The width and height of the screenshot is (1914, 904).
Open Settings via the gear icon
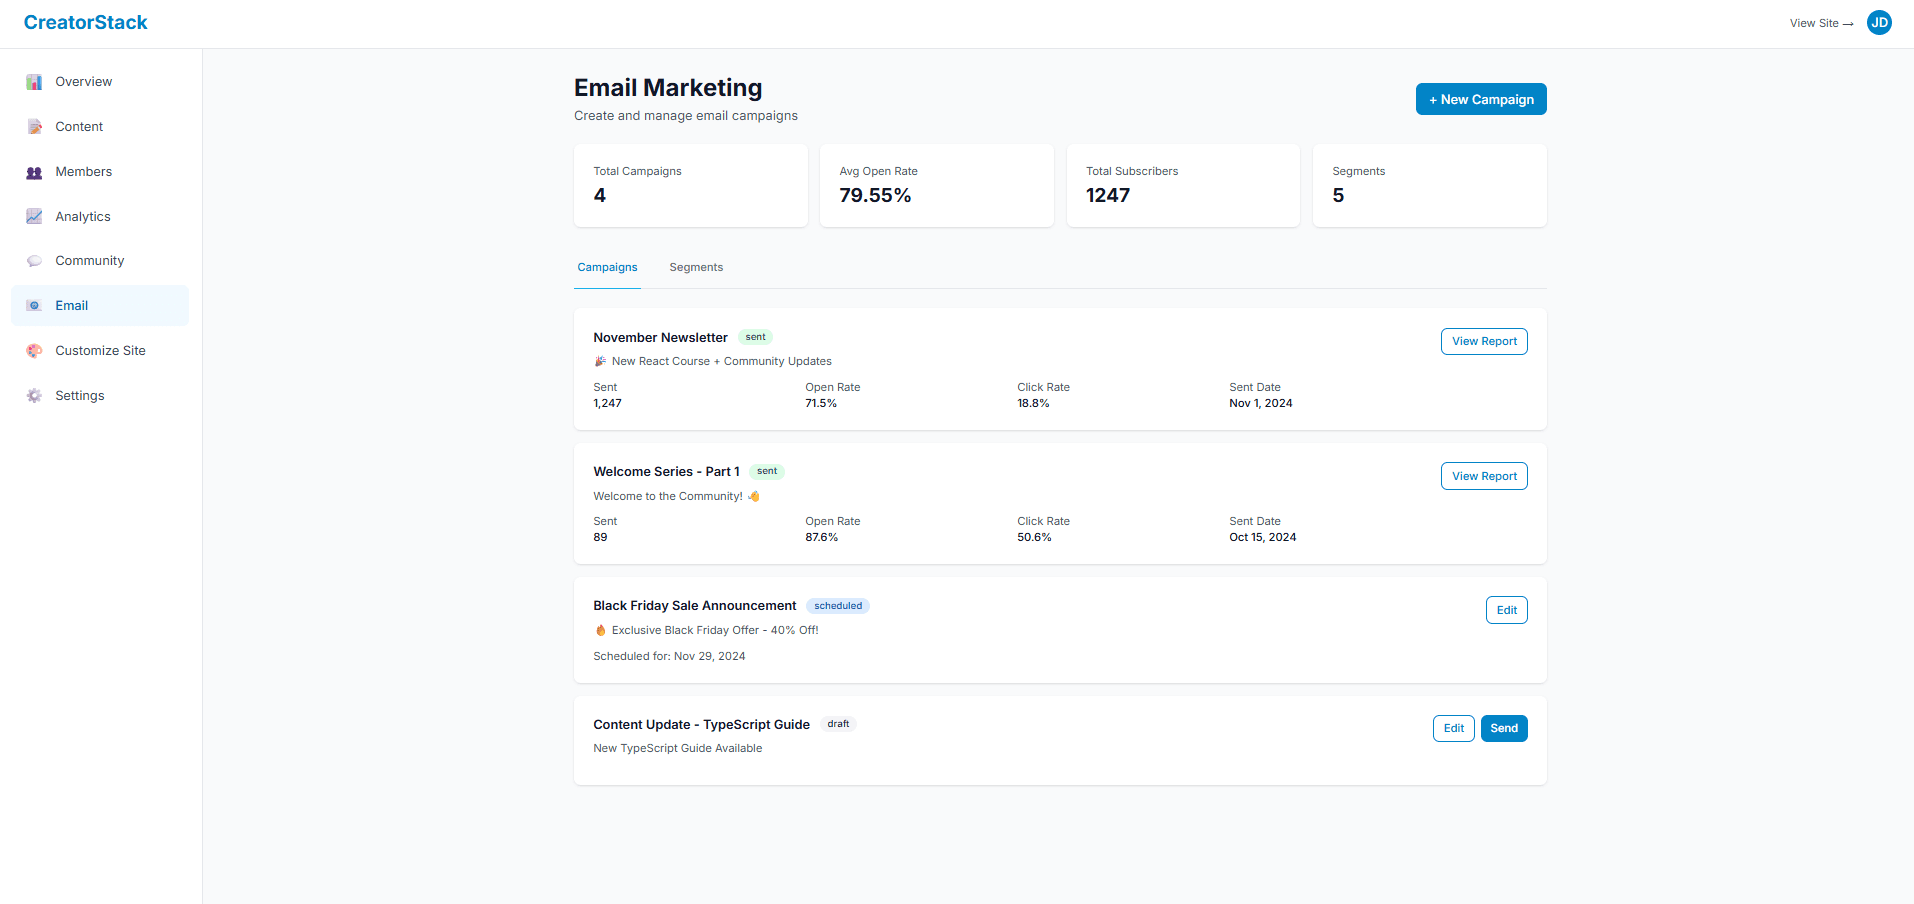(34, 395)
